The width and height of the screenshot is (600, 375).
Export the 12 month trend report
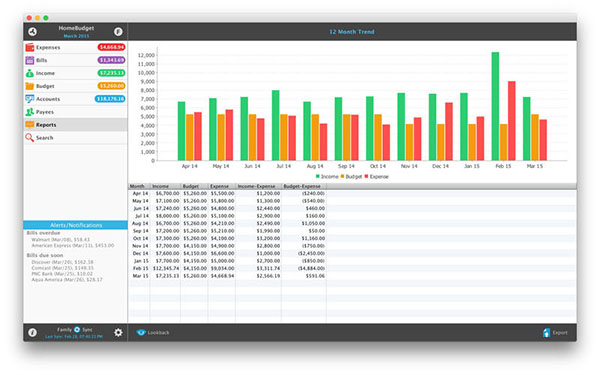pos(555,333)
